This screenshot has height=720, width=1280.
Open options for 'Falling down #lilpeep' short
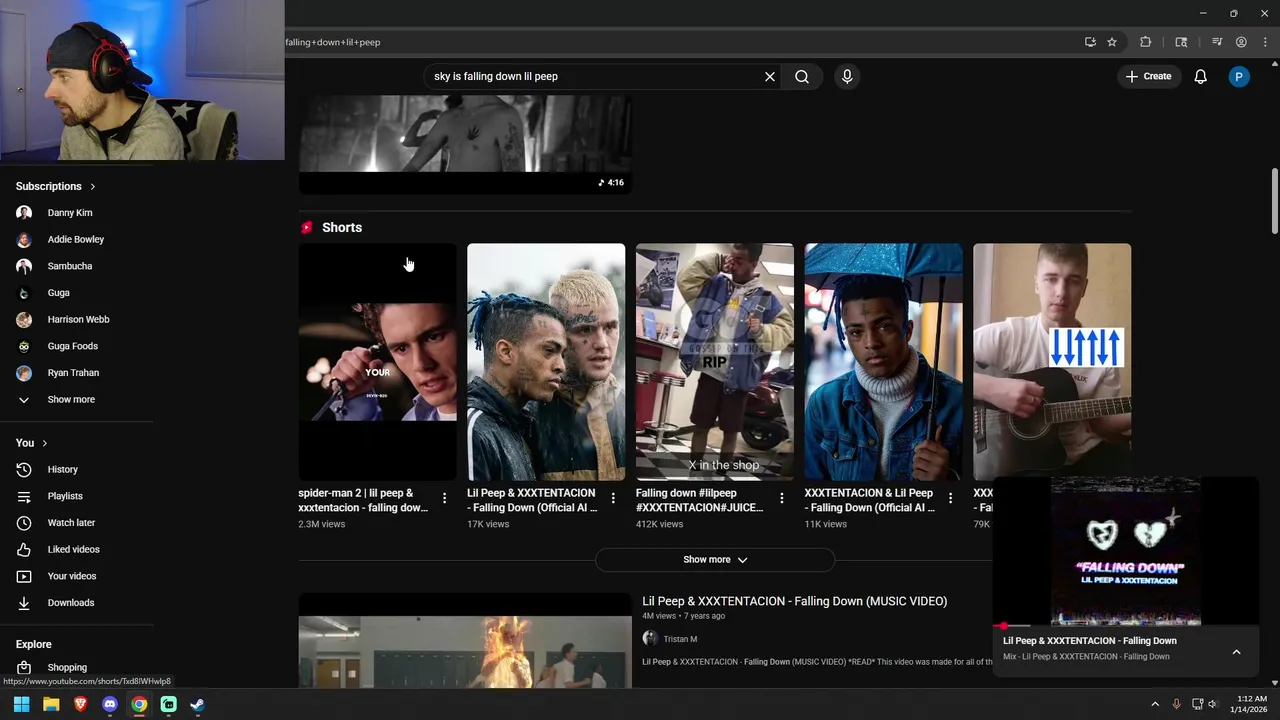point(782,497)
